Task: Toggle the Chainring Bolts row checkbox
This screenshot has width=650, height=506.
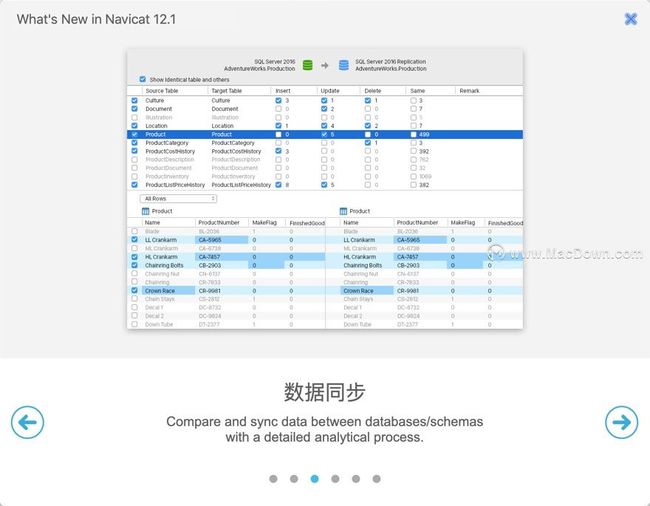Action: tap(134, 265)
